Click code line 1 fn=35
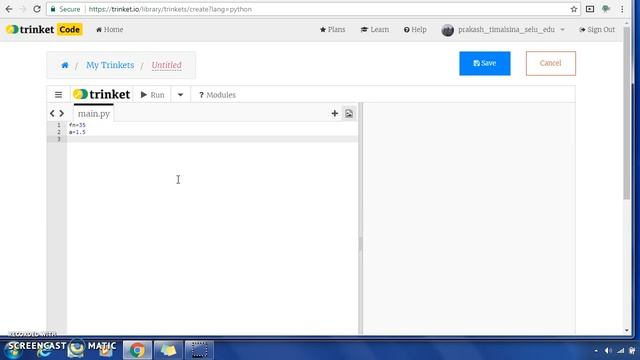The image size is (640, 360). click(x=77, y=125)
